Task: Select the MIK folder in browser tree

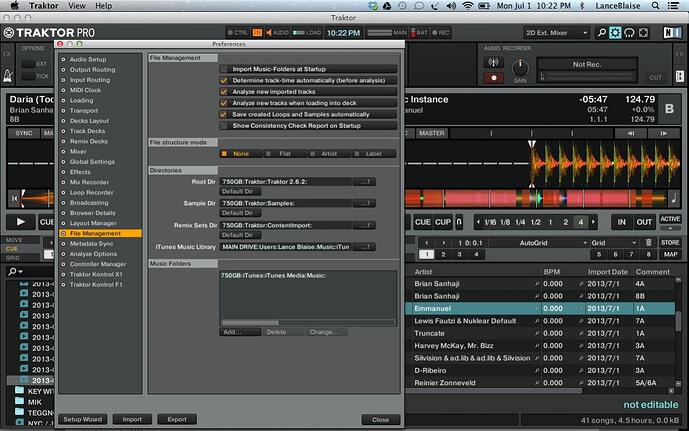Action: click(x=34, y=402)
